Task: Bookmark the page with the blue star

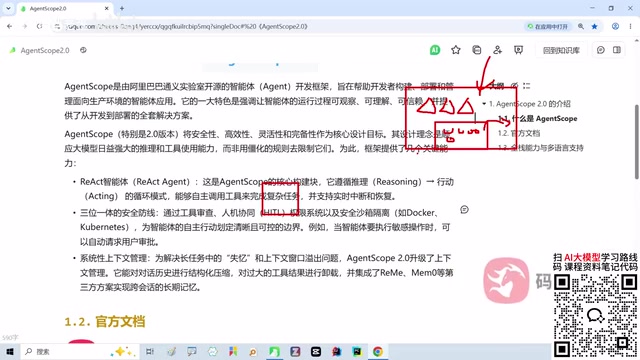Action: coord(594,27)
